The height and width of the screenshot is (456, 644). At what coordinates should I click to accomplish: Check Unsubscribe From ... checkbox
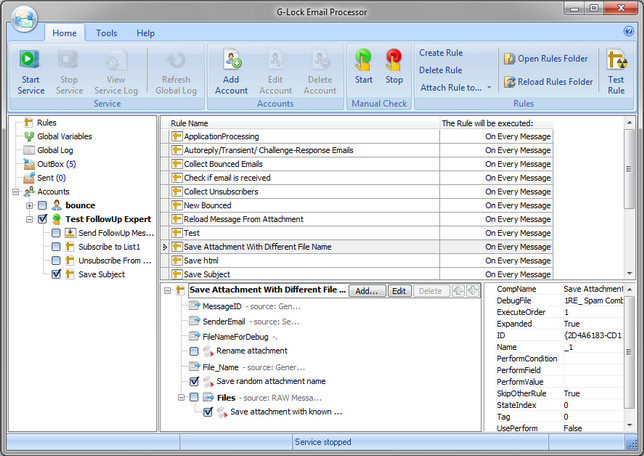56,260
